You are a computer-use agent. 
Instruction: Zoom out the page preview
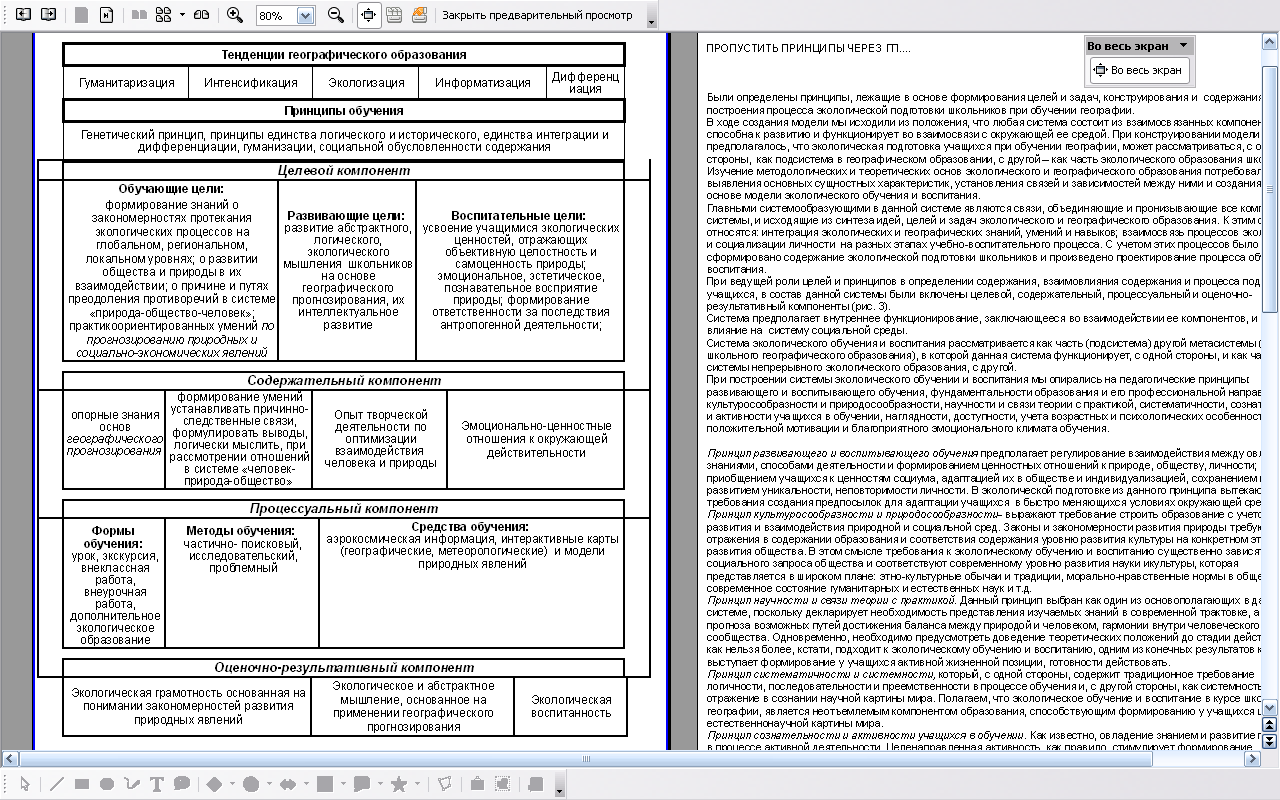click(x=336, y=15)
